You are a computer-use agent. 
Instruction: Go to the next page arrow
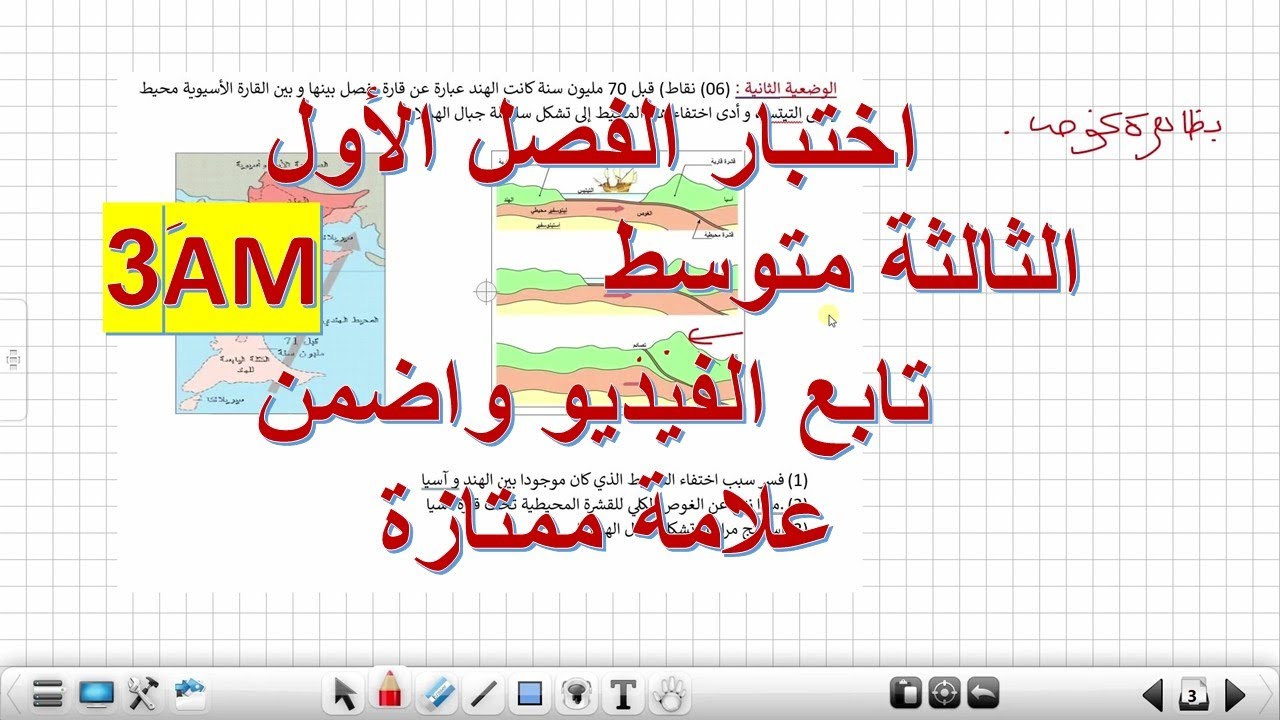[x=1235, y=693]
